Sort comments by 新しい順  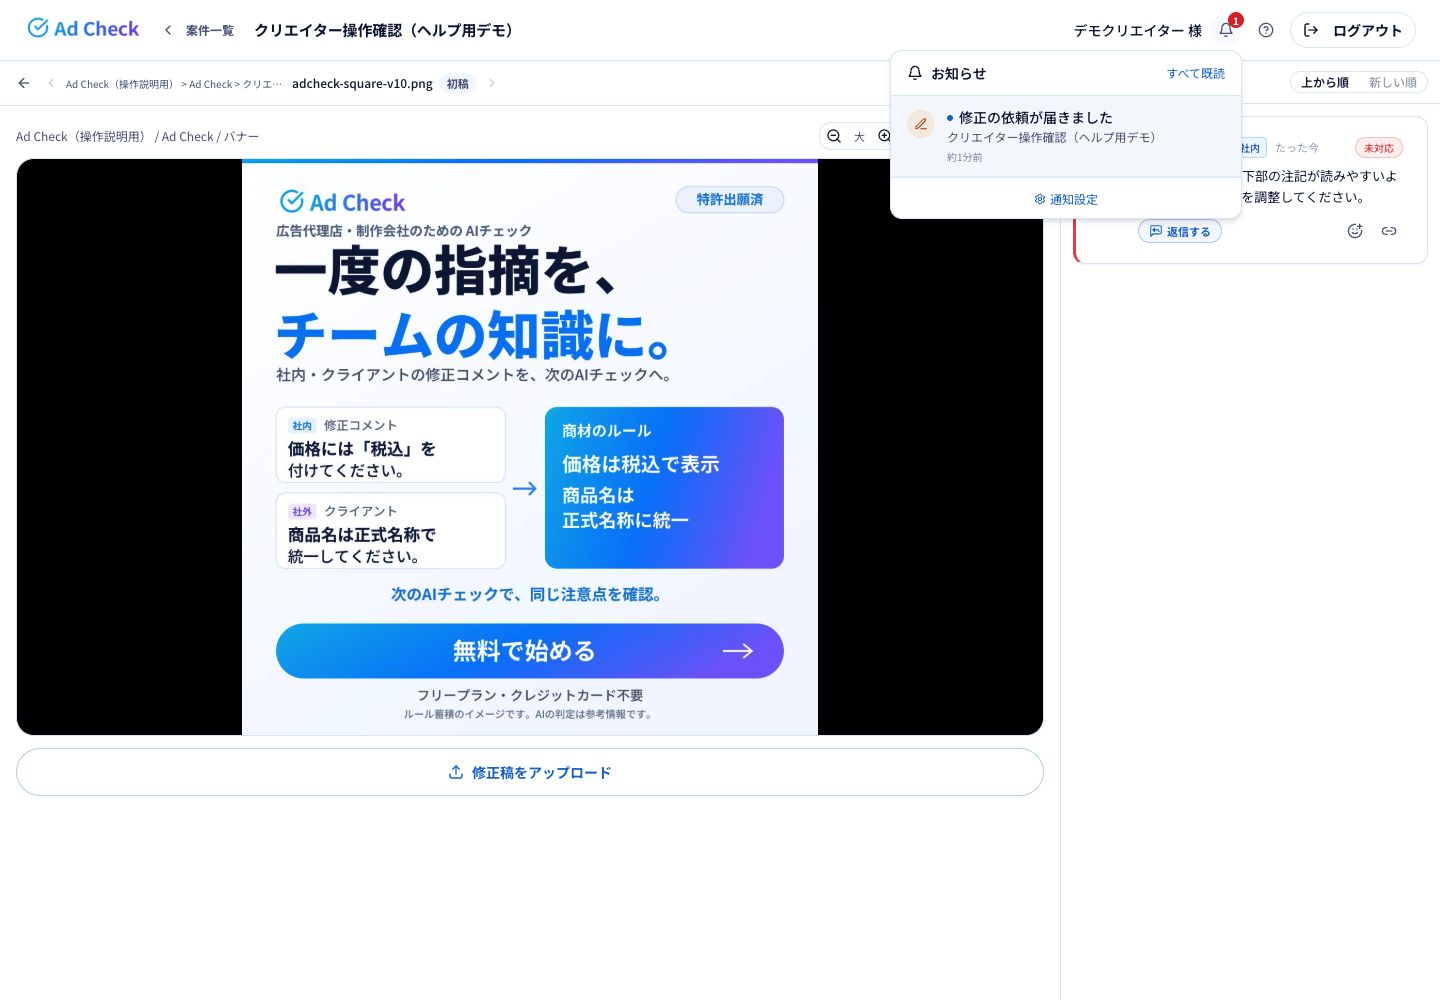(1393, 82)
